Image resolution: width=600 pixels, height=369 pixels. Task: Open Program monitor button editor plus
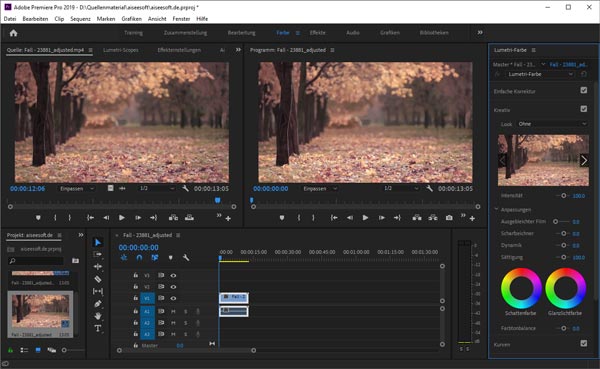coord(473,218)
